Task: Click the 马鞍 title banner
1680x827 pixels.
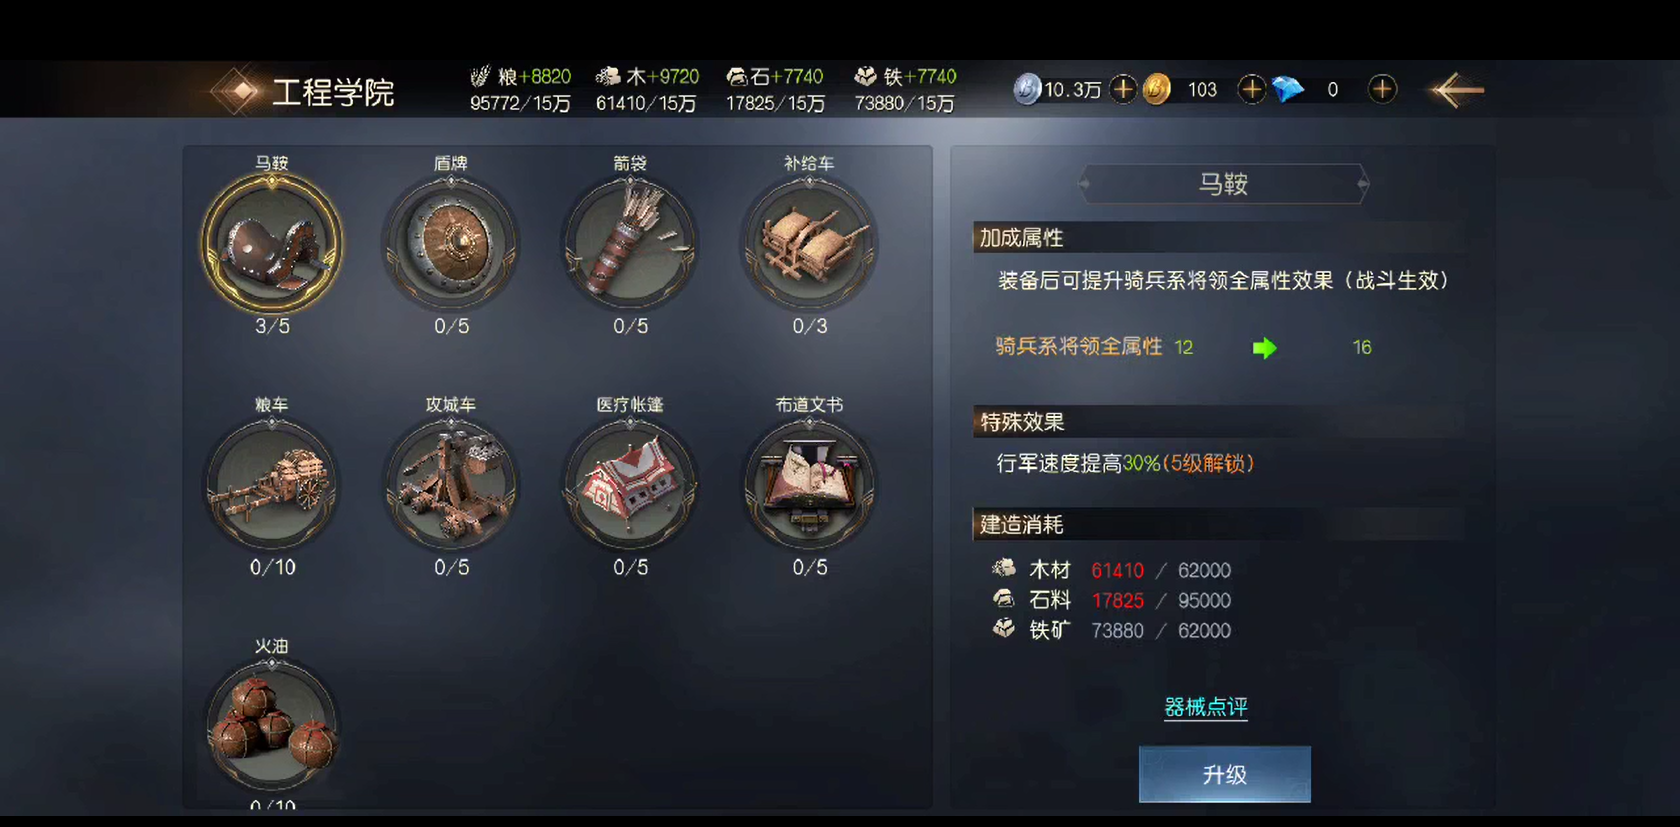Action: pyautogui.click(x=1223, y=184)
